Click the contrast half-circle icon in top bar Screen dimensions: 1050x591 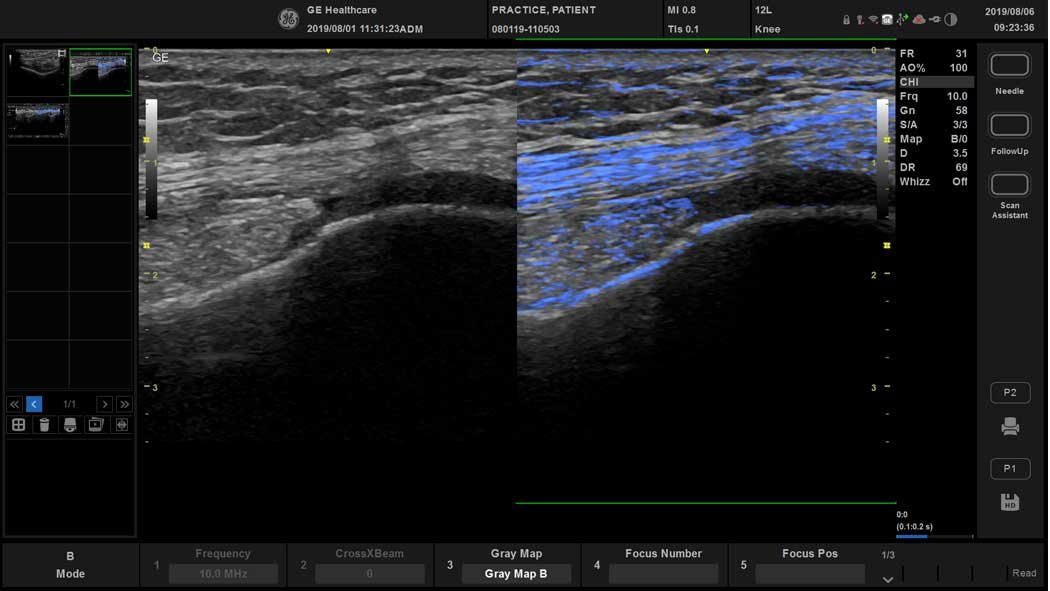[x=951, y=19]
